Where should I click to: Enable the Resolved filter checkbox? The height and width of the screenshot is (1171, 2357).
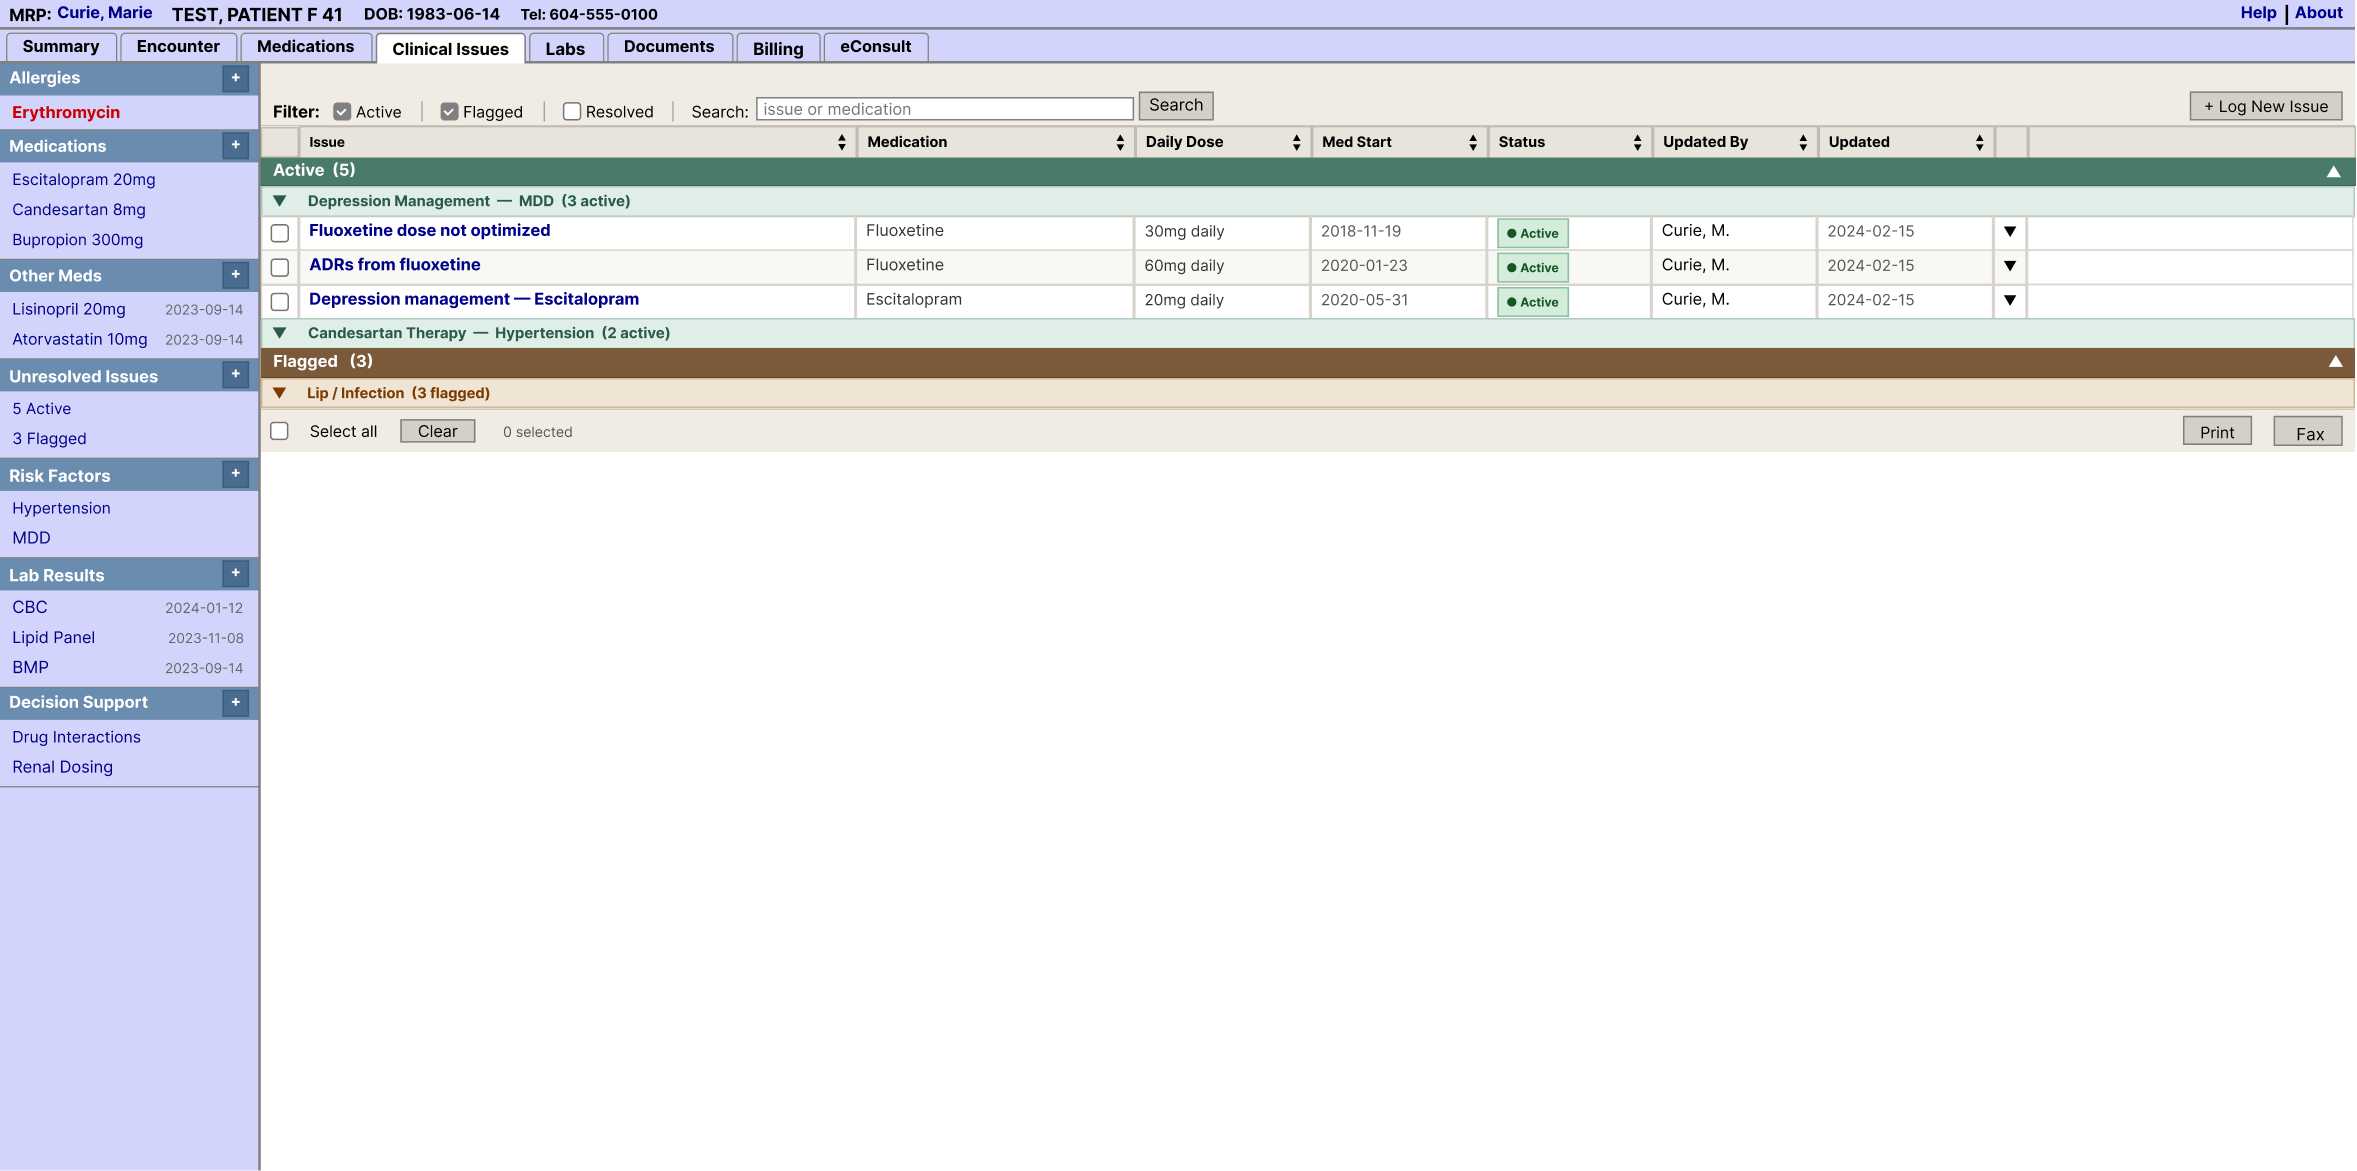[x=572, y=112]
